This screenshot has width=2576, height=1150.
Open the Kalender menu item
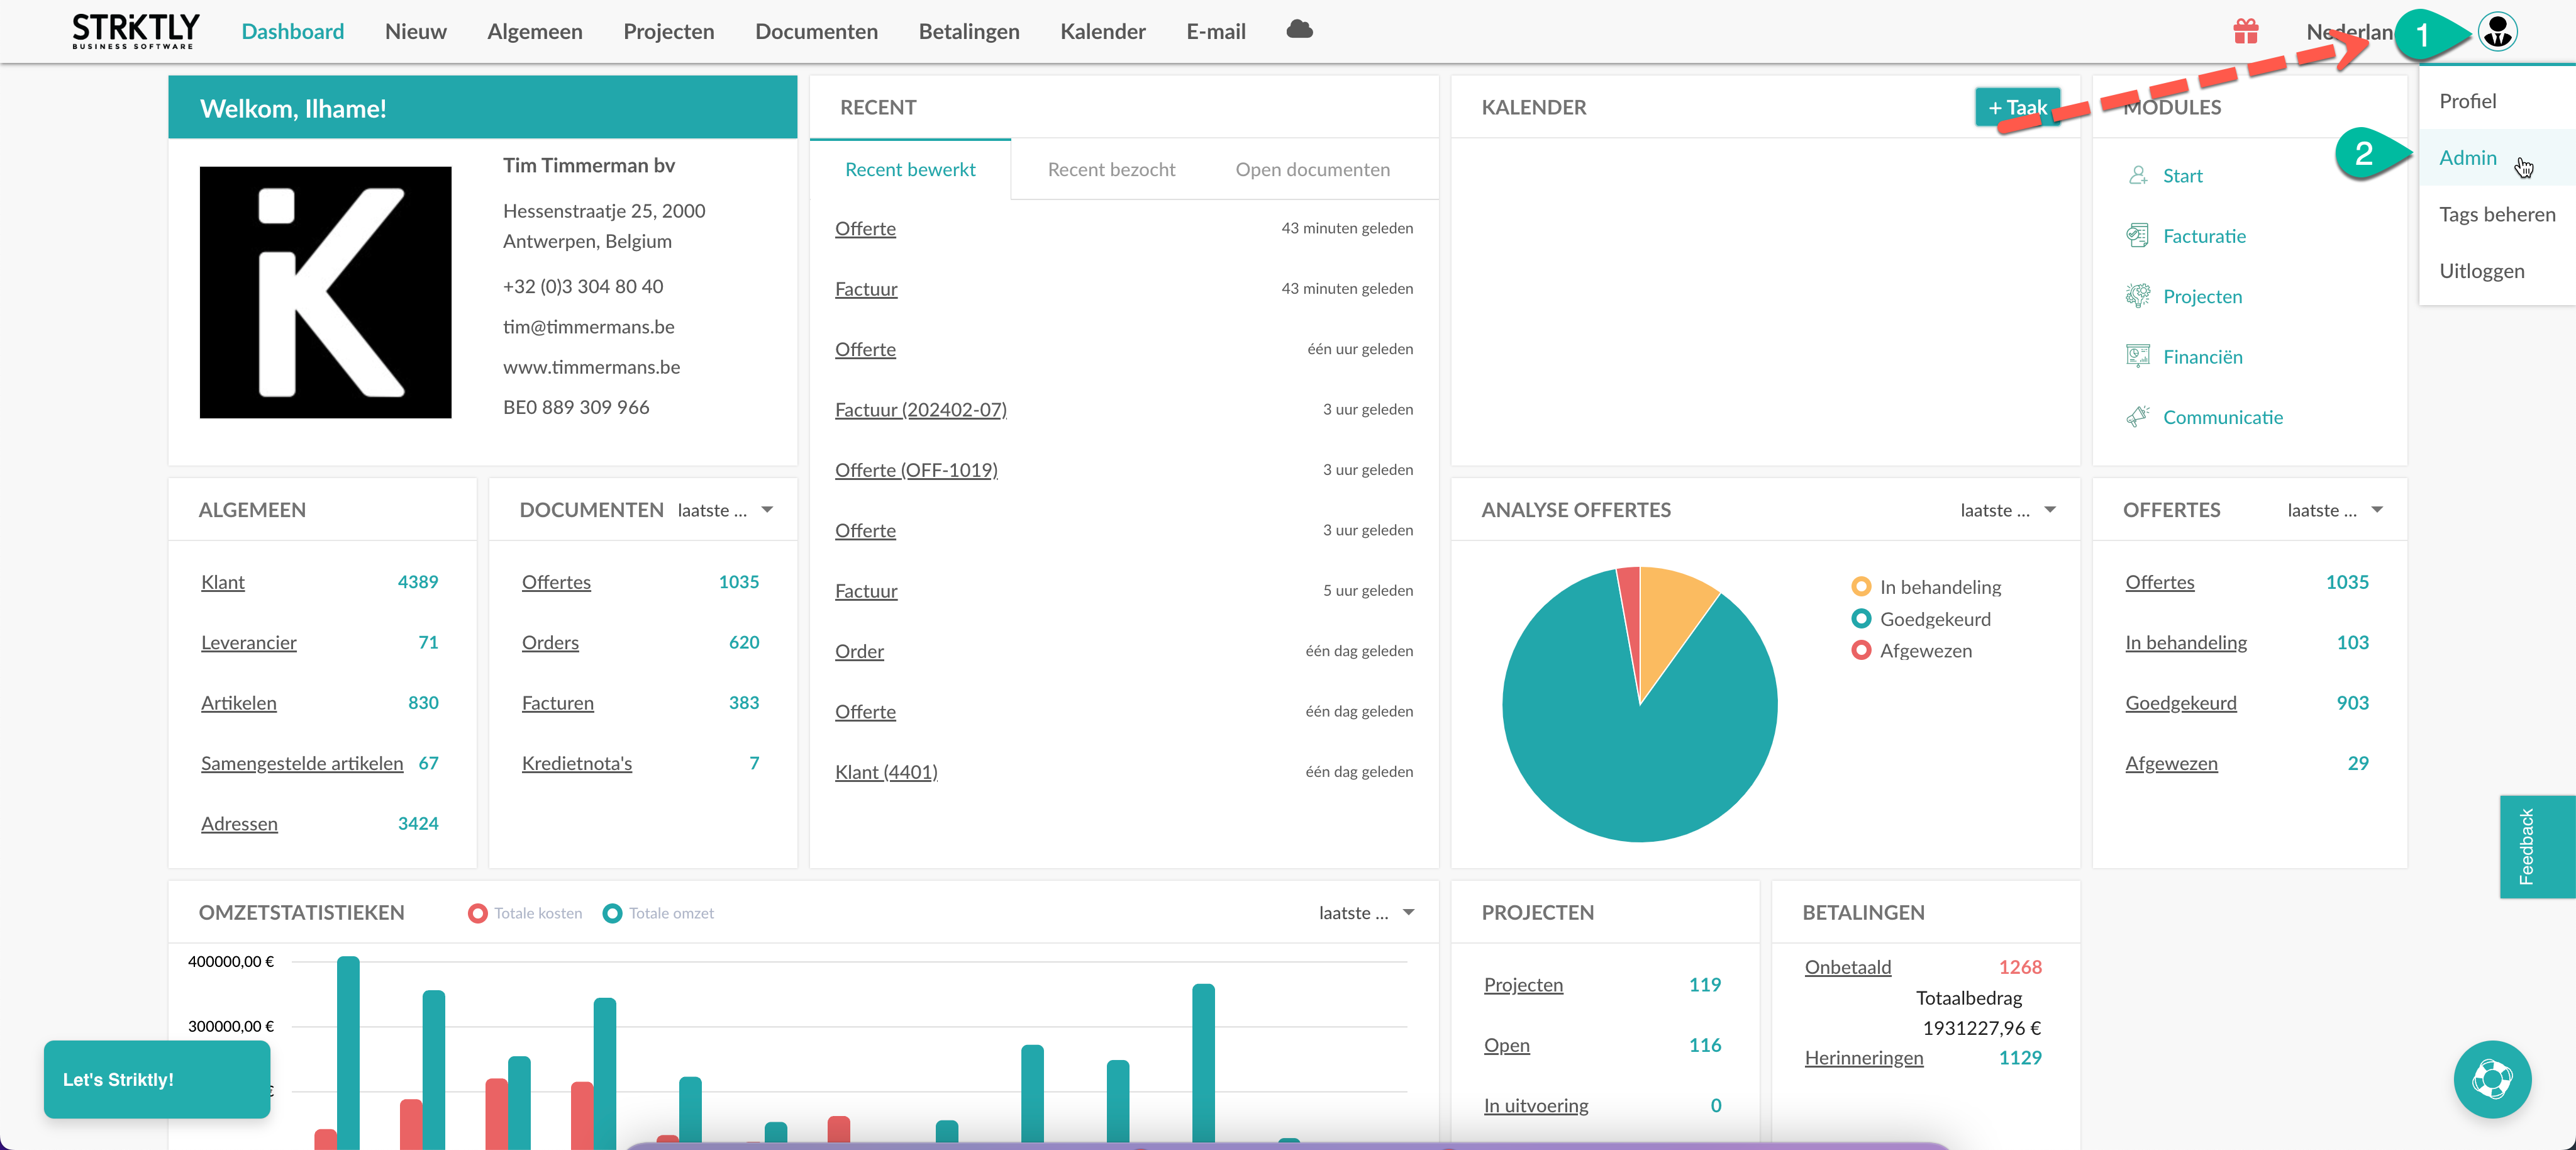pyautogui.click(x=1103, y=31)
